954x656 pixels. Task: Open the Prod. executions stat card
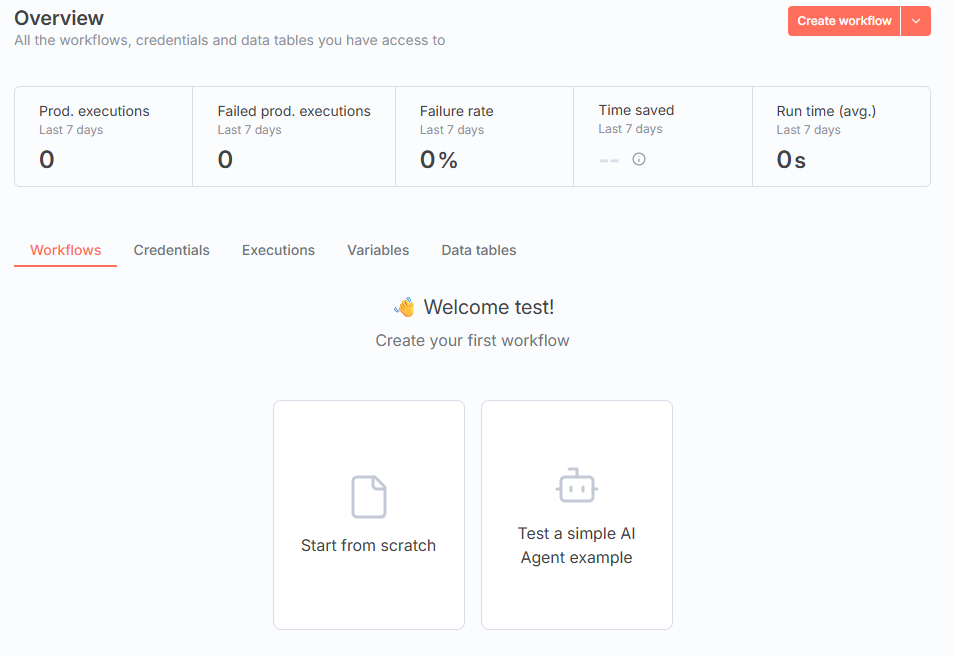pyautogui.click(x=103, y=136)
